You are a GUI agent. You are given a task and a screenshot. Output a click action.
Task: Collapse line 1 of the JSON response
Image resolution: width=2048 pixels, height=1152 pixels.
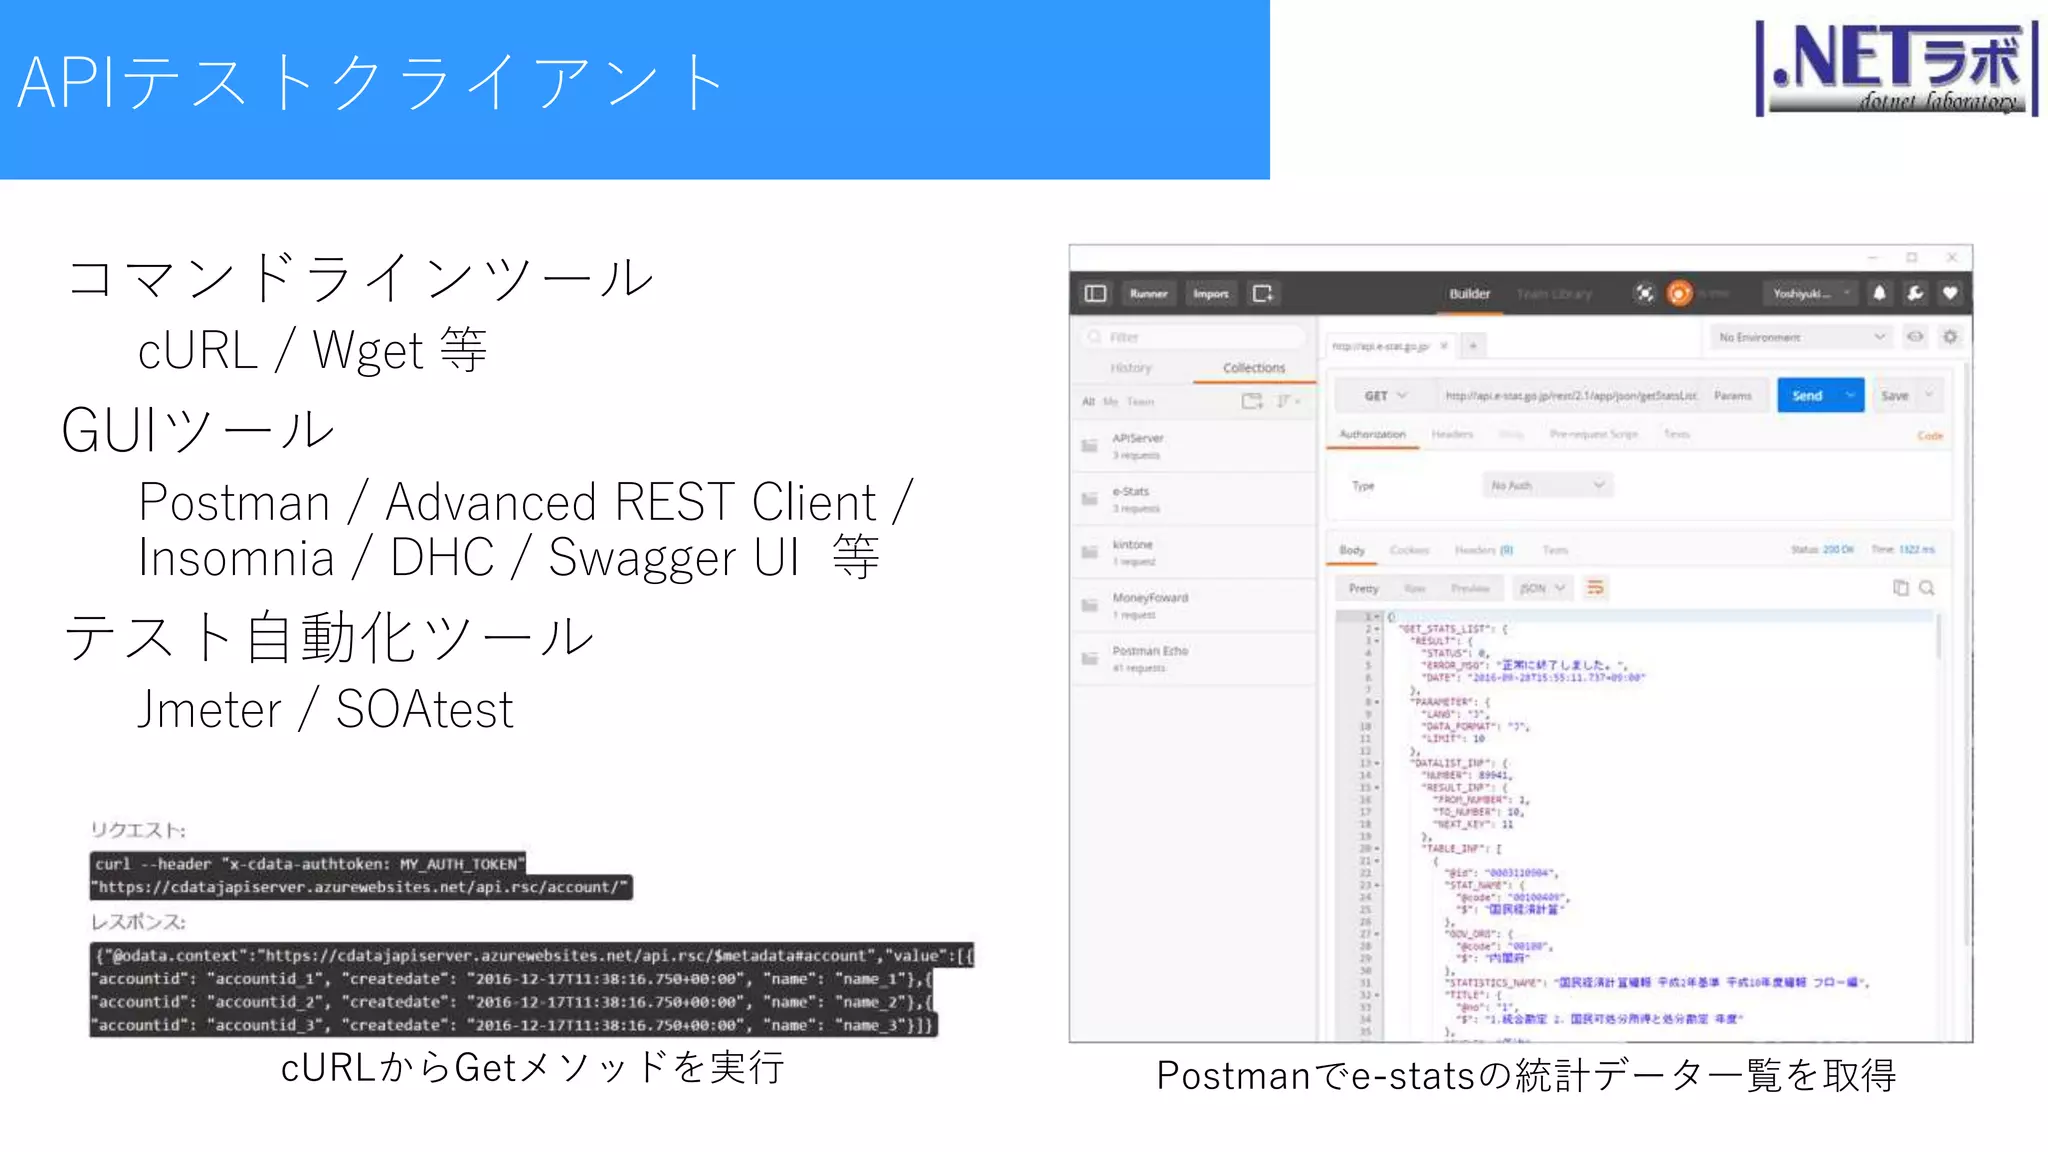[x=1378, y=617]
